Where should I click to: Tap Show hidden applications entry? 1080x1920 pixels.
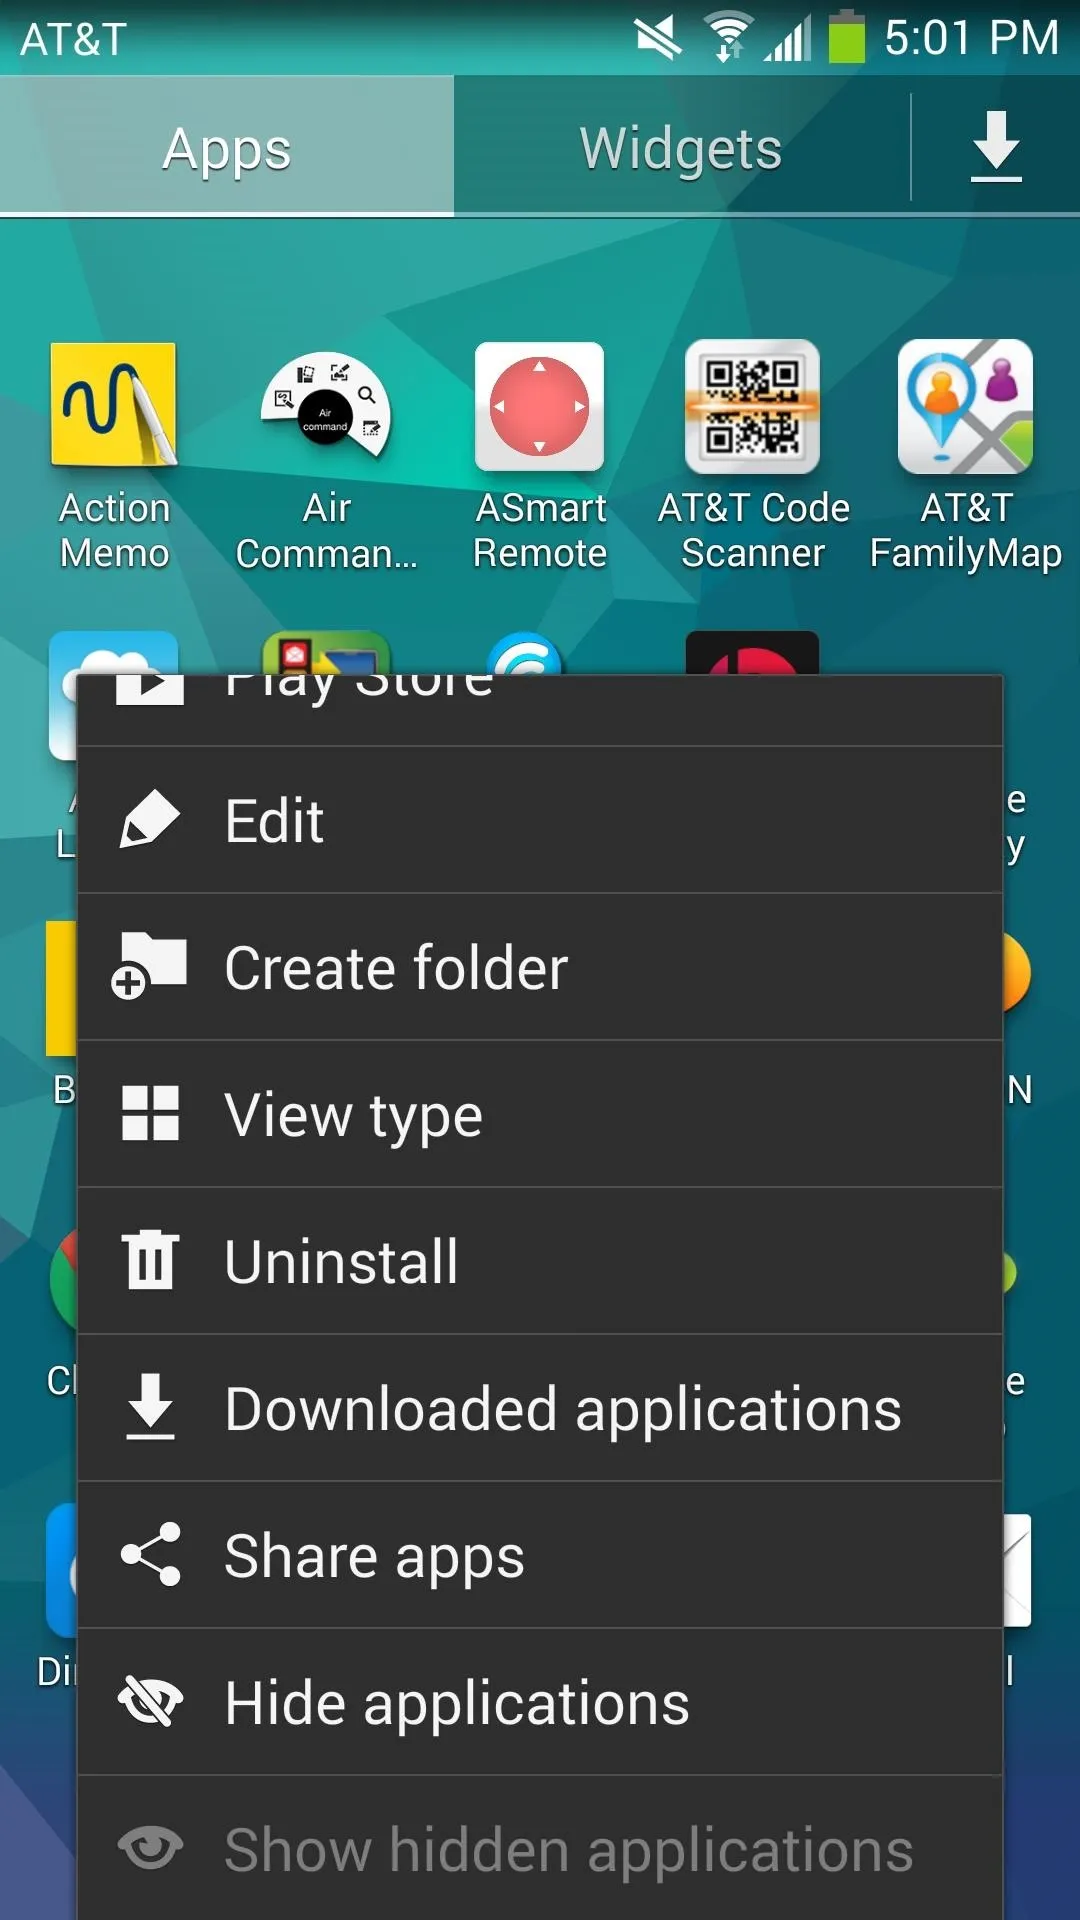click(540, 1849)
